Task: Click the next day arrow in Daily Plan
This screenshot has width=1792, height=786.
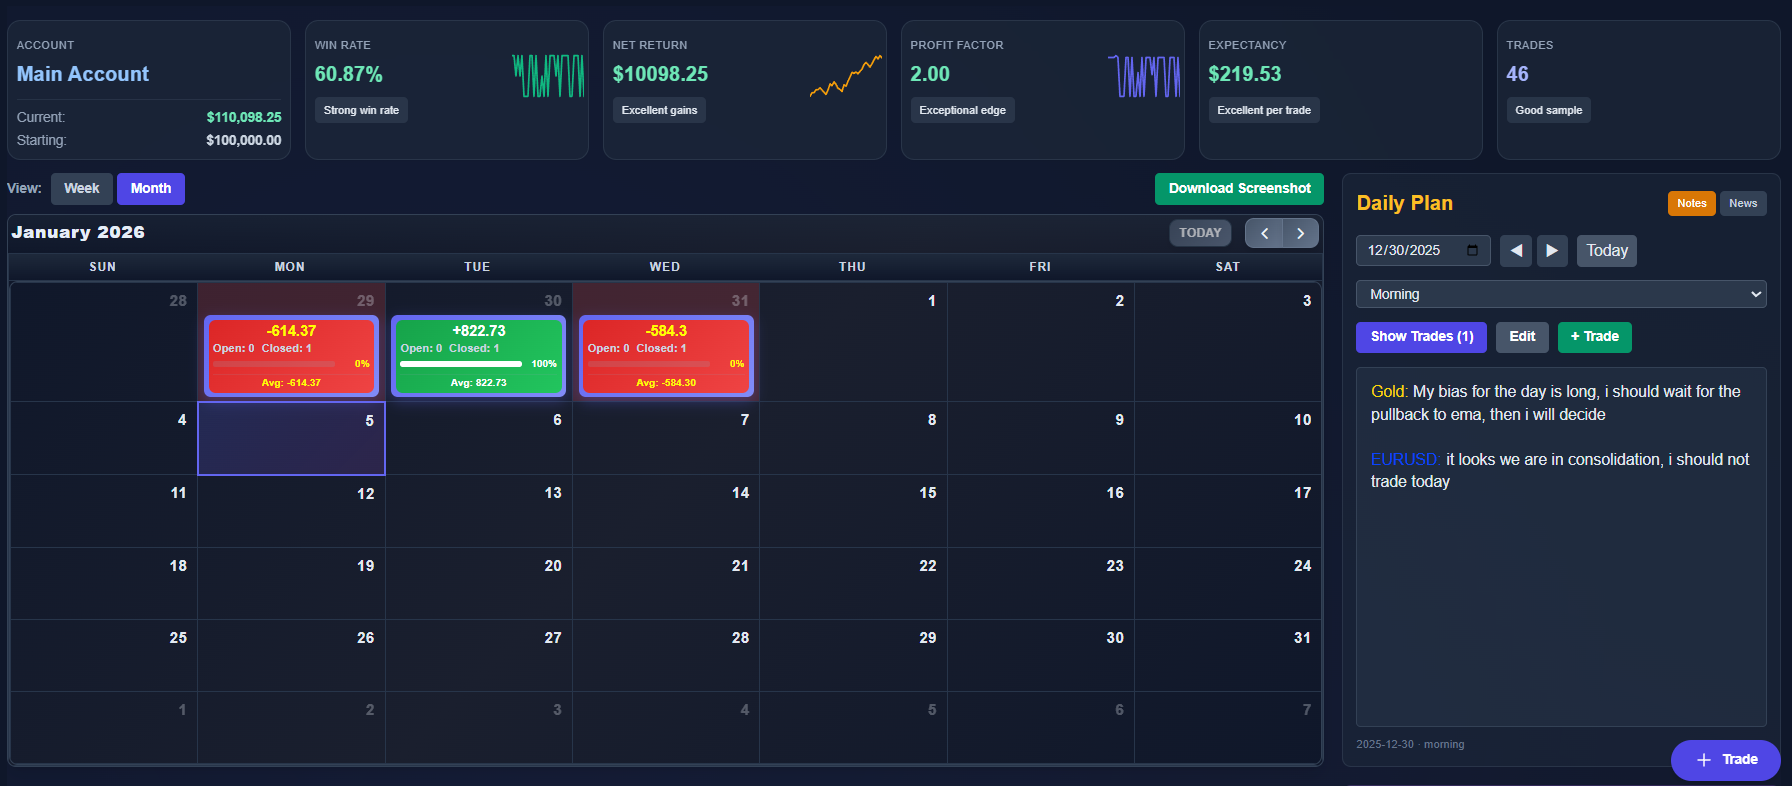Action: (1552, 251)
